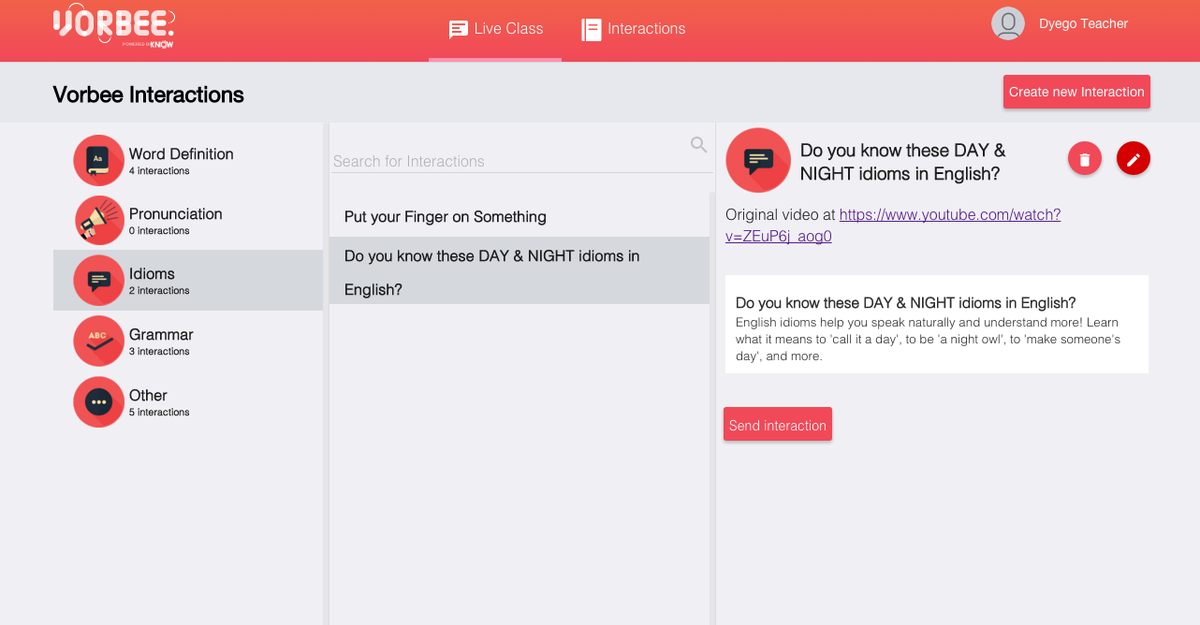1200x625 pixels.
Task: Open the Grammar category label
Action: [161, 335]
